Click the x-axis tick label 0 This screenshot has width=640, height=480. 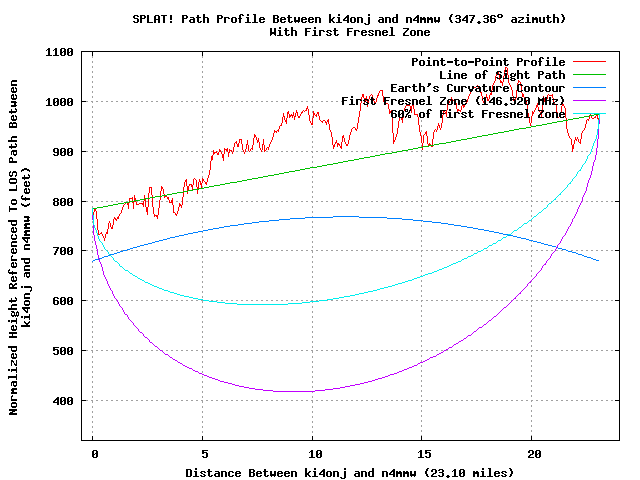pyautogui.click(x=95, y=454)
